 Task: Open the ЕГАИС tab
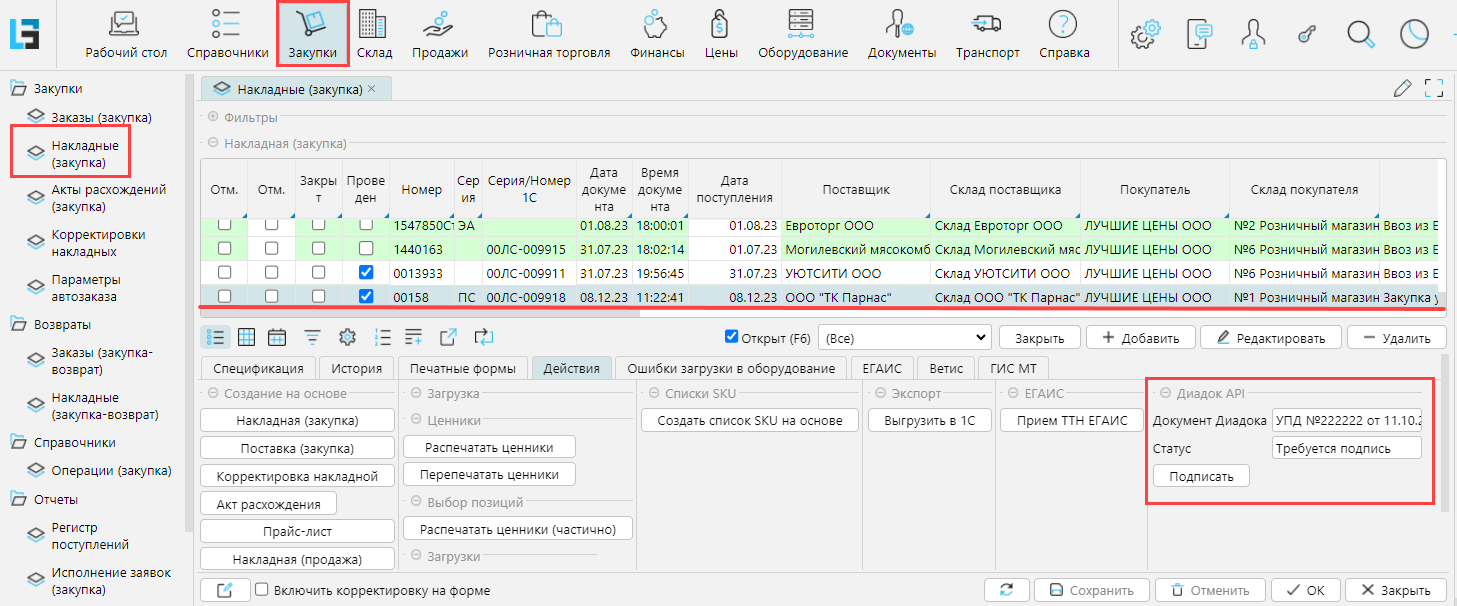point(882,368)
